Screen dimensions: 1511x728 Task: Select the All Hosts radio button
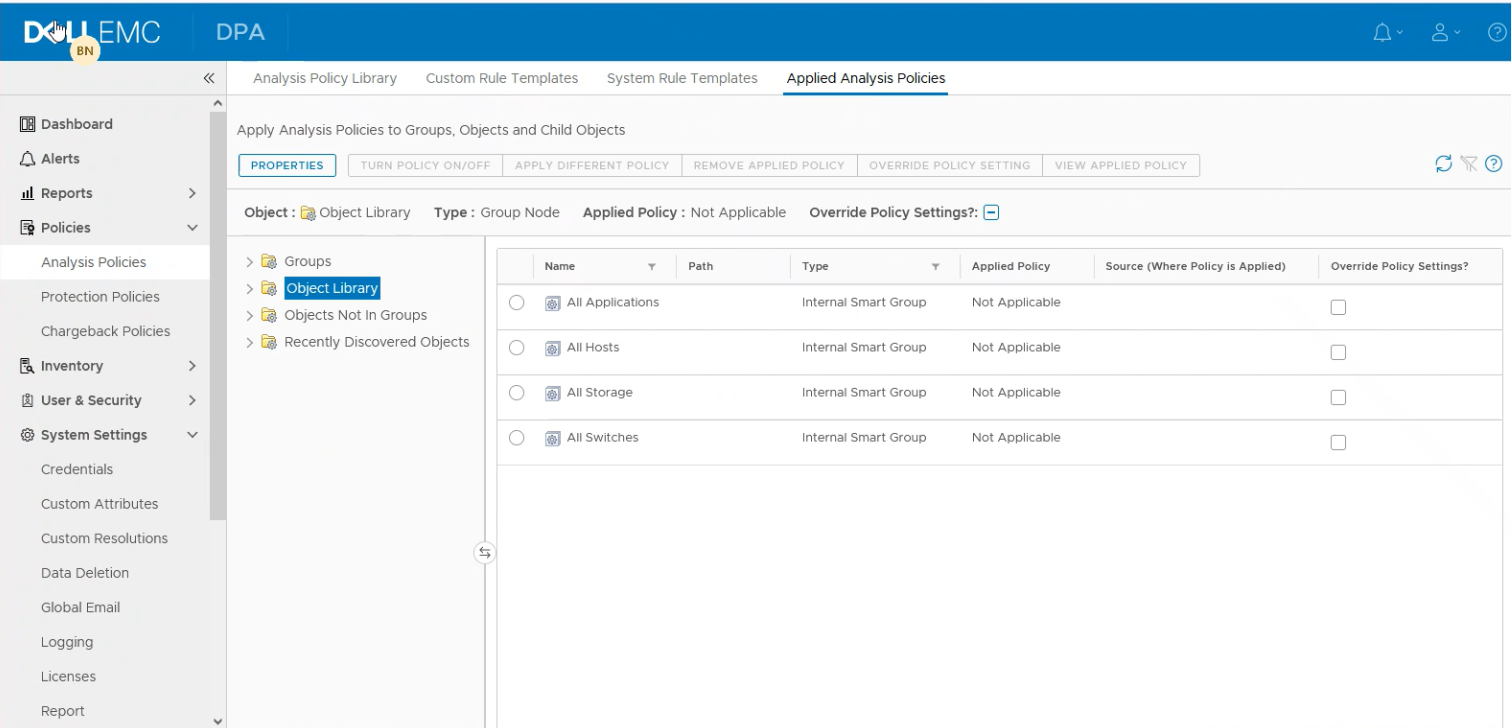pos(516,347)
